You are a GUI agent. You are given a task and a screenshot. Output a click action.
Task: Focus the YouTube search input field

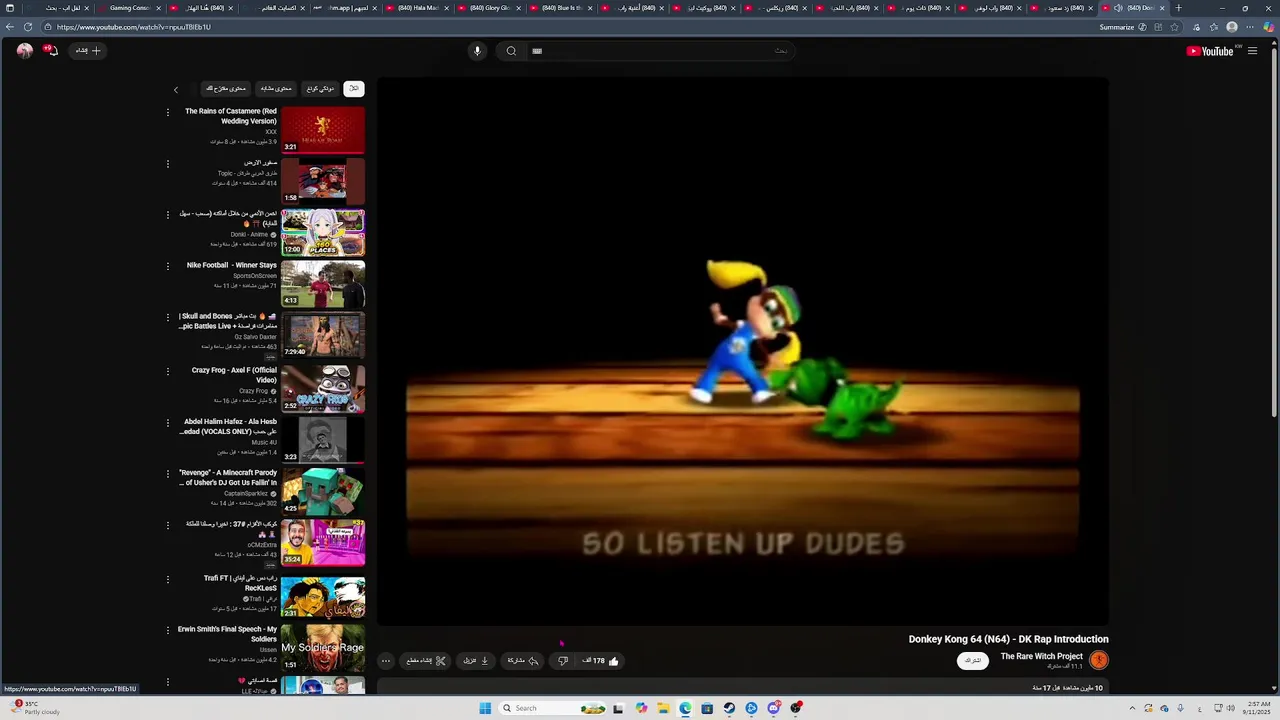click(660, 51)
